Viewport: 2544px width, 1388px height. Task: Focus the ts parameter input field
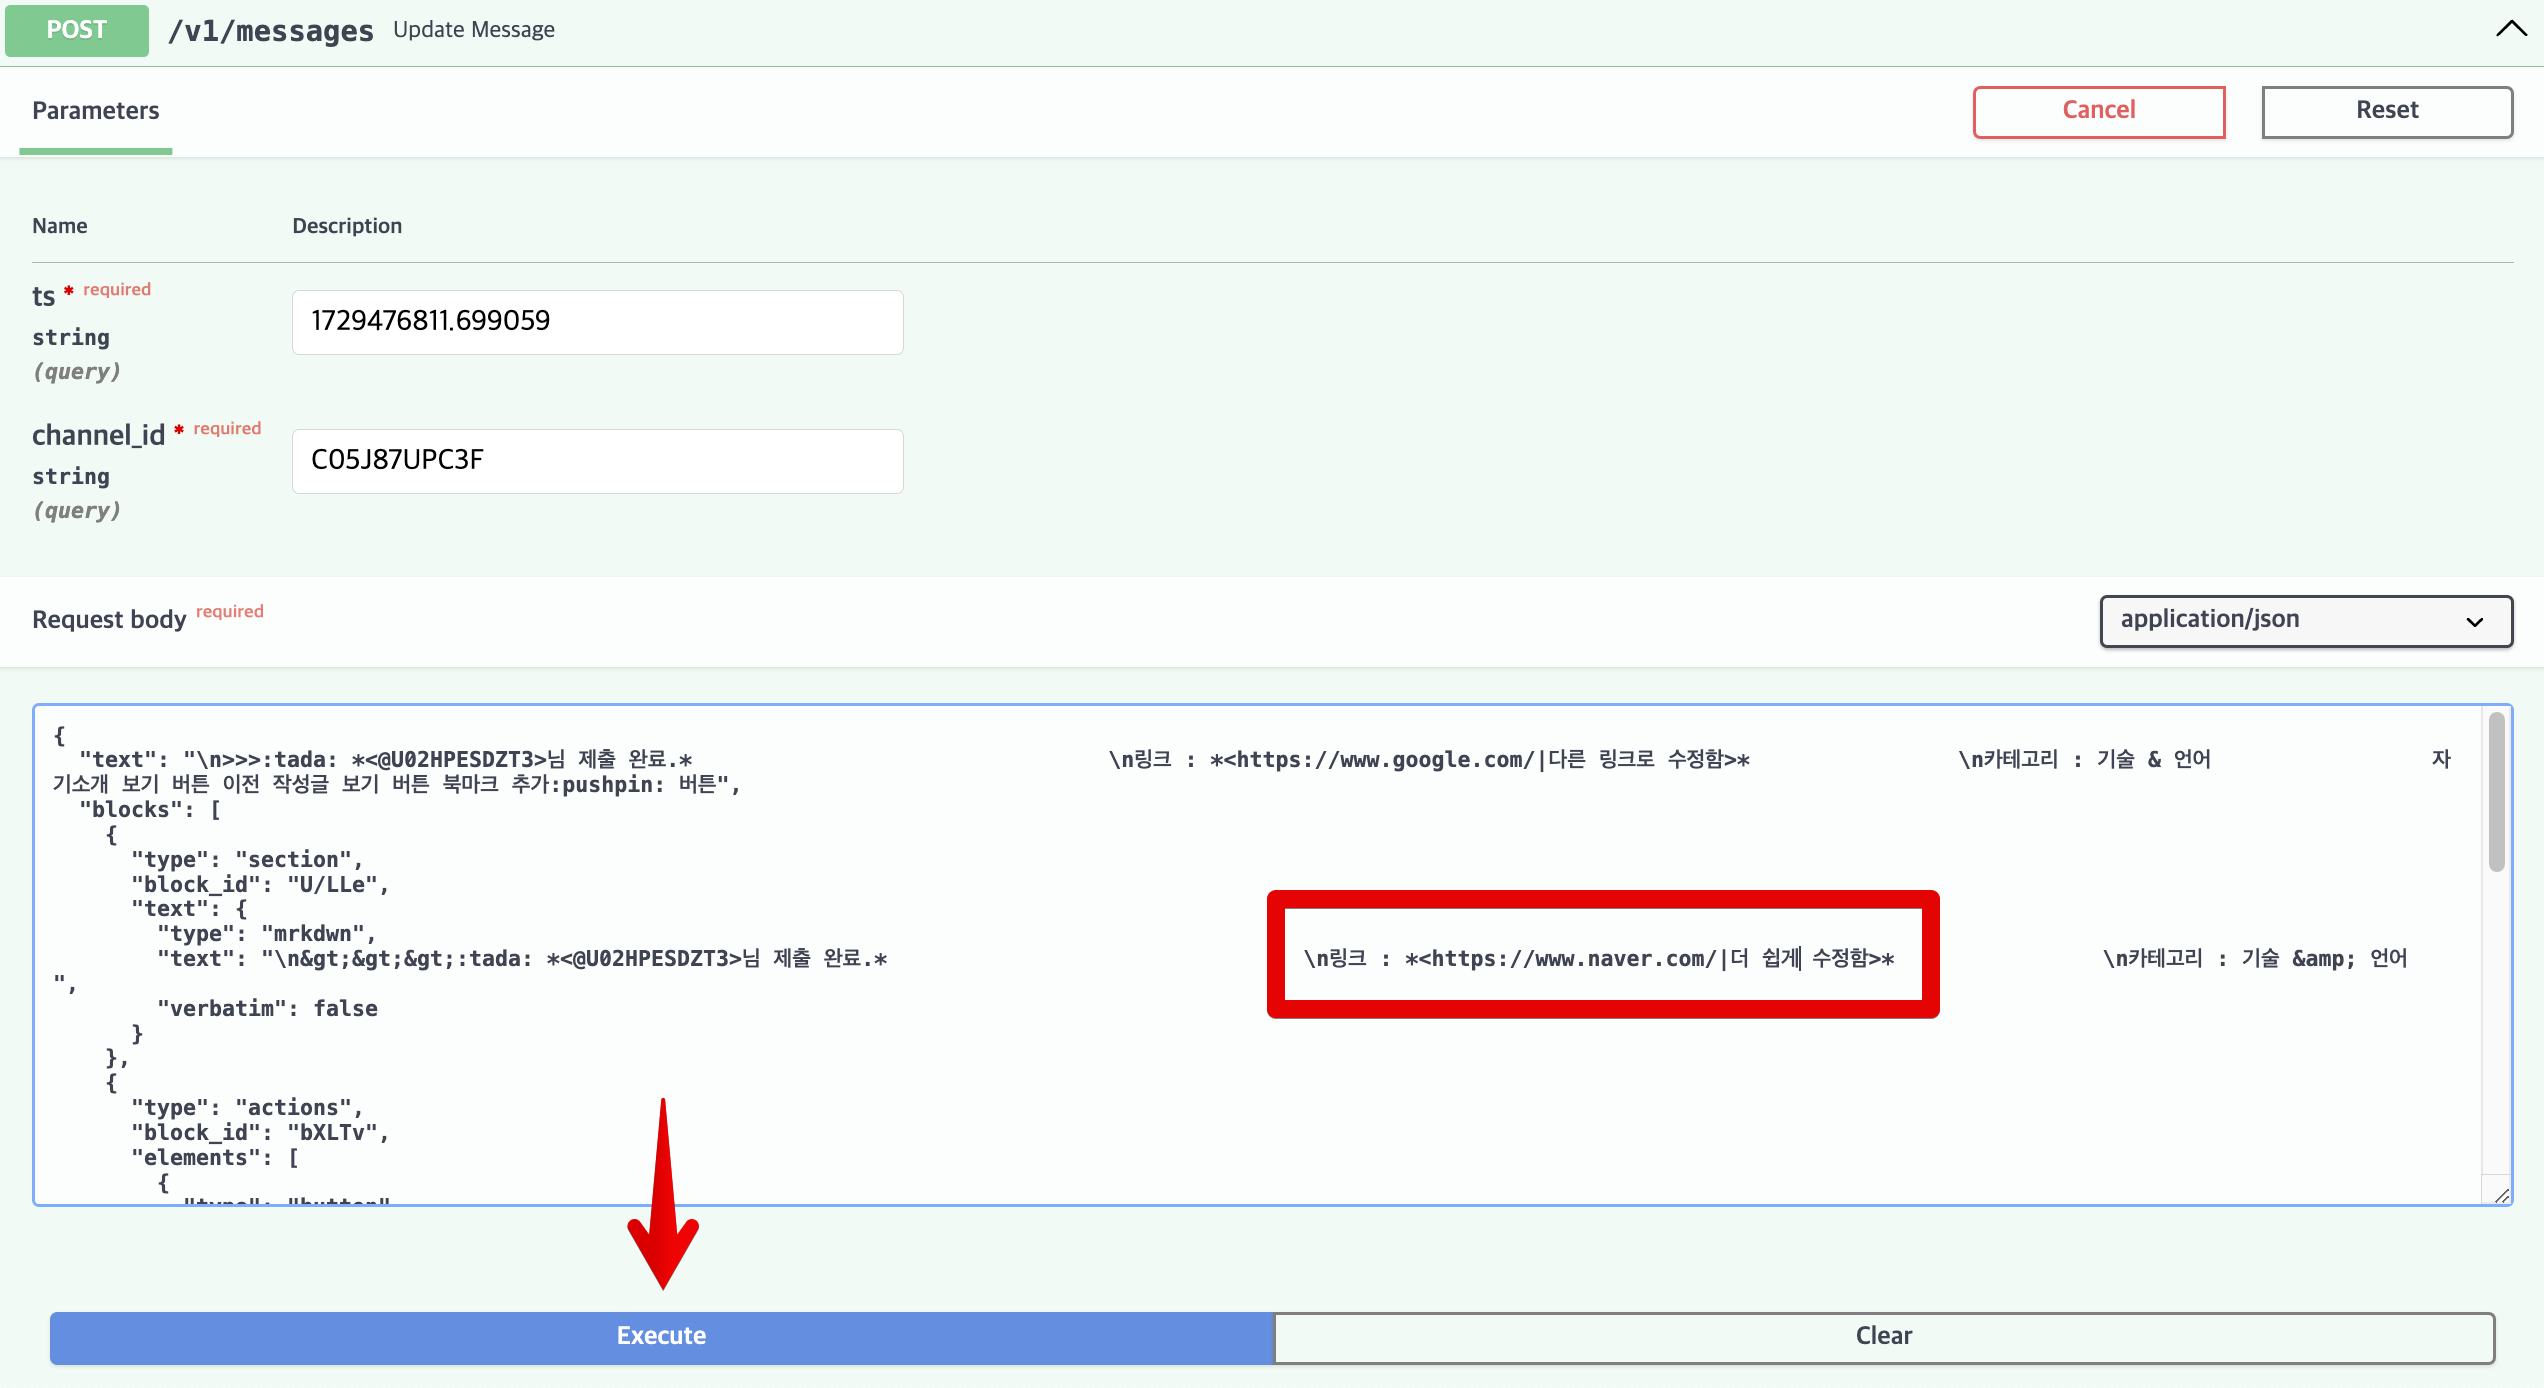597,322
